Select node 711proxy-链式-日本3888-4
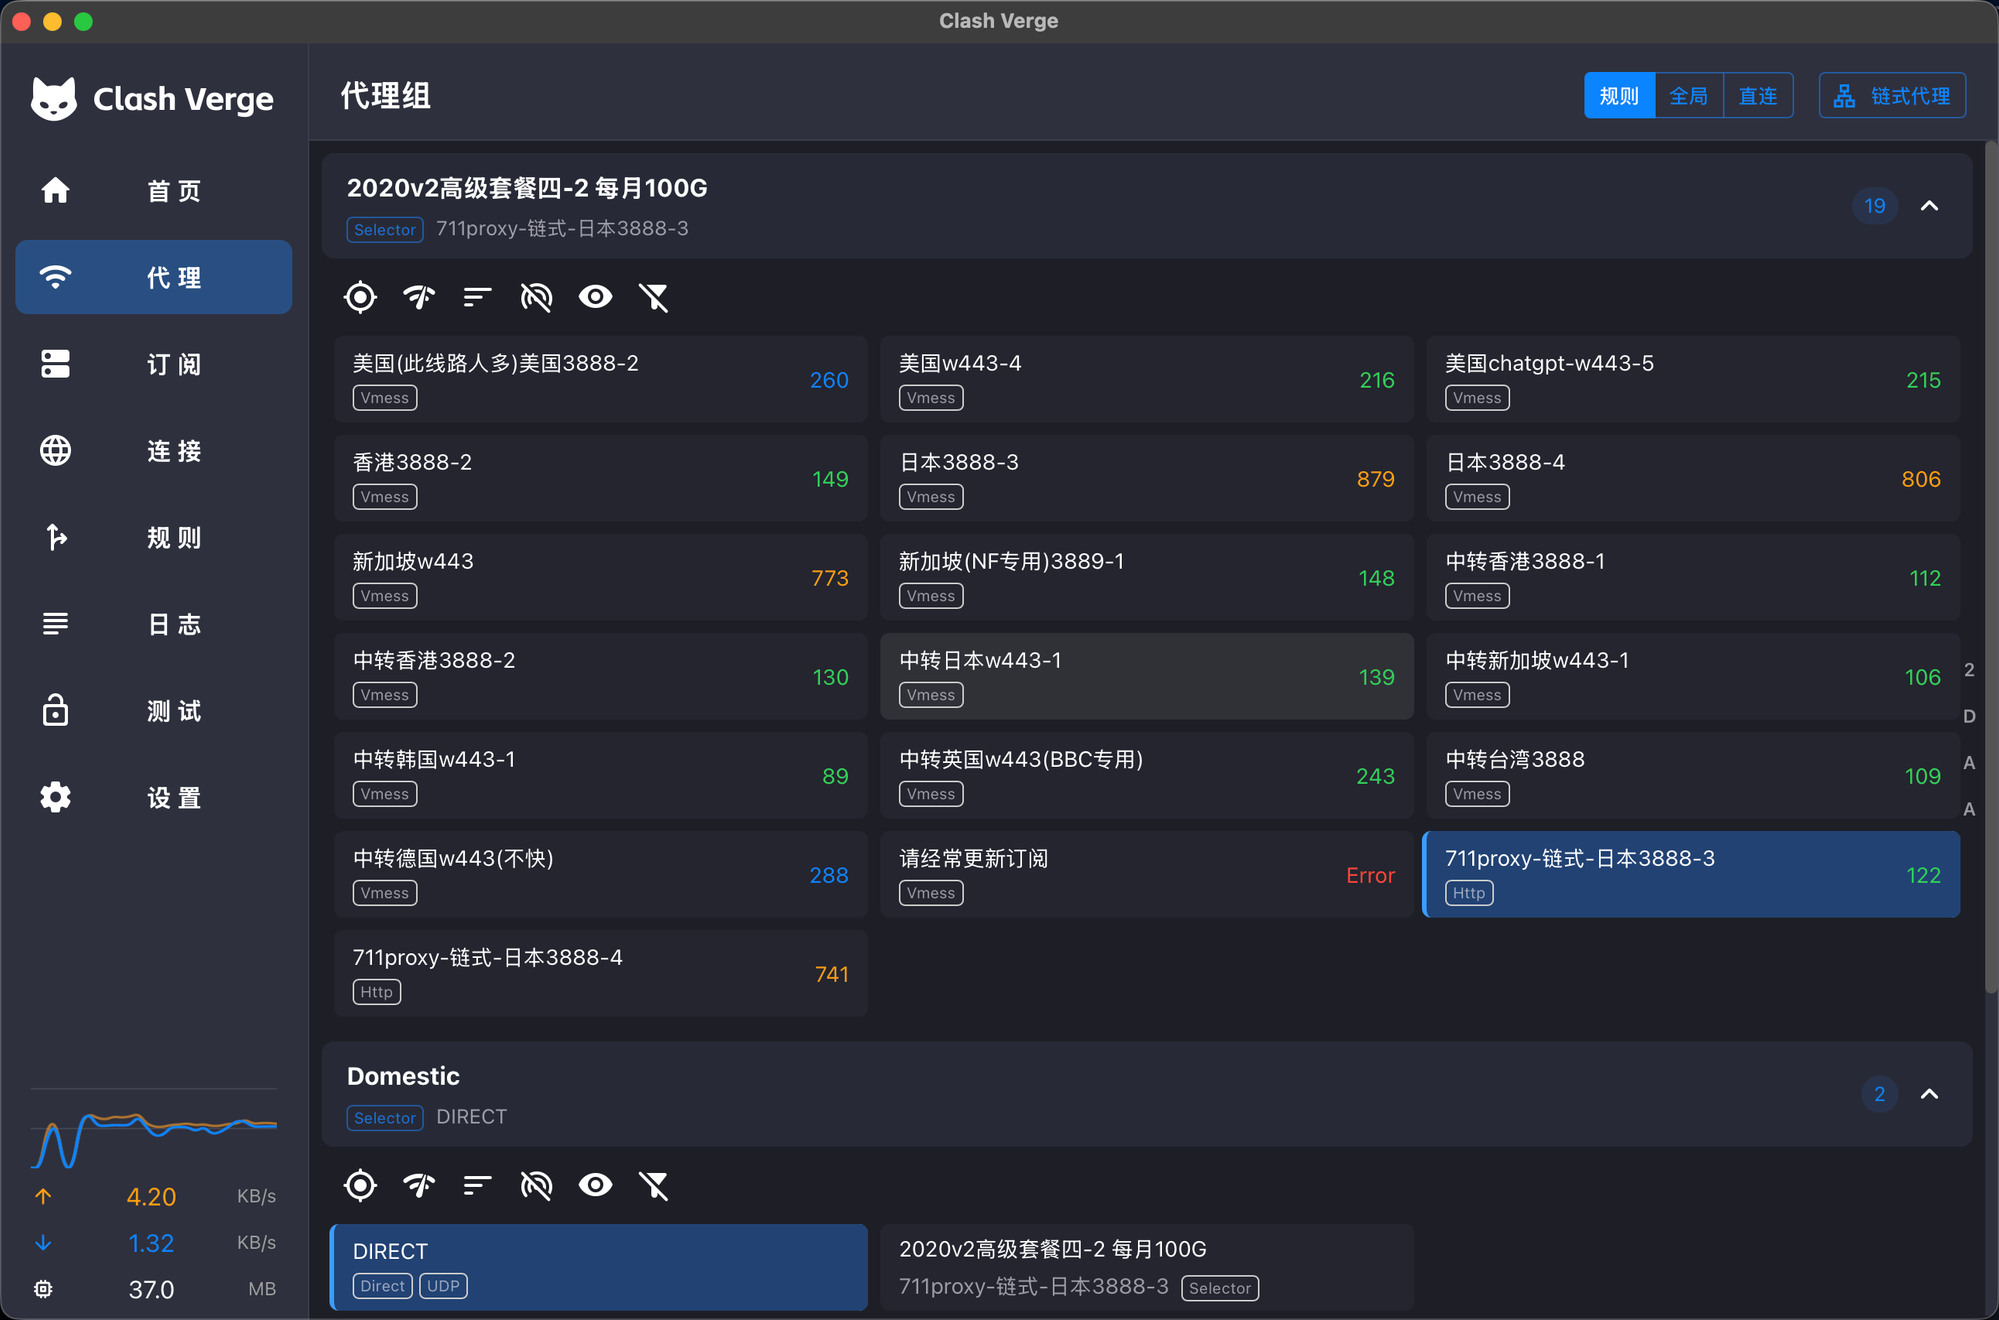The width and height of the screenshot is (1999, 1320). pos(601,973)
